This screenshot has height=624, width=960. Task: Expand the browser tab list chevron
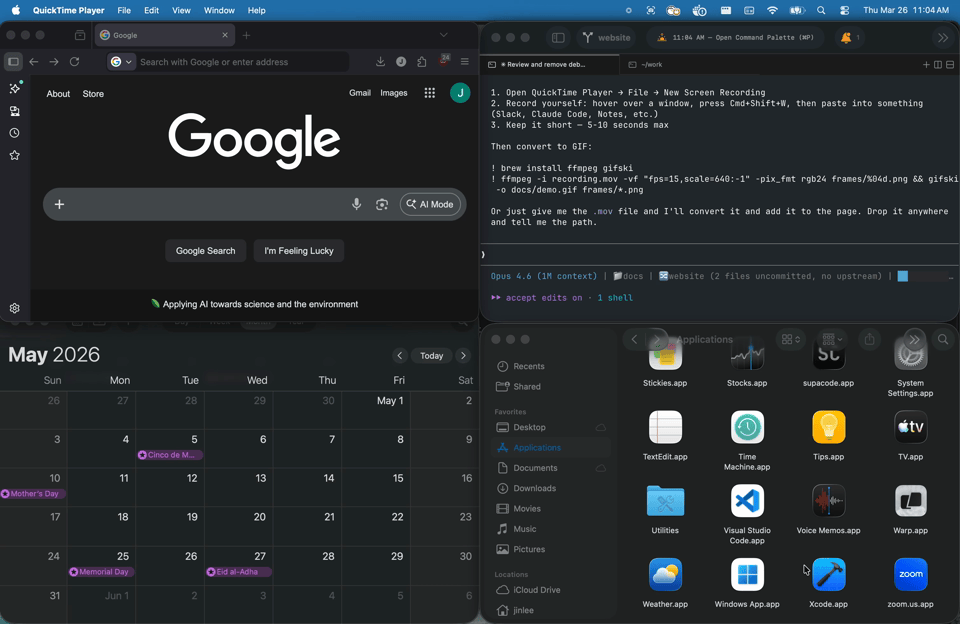[444, 35]
